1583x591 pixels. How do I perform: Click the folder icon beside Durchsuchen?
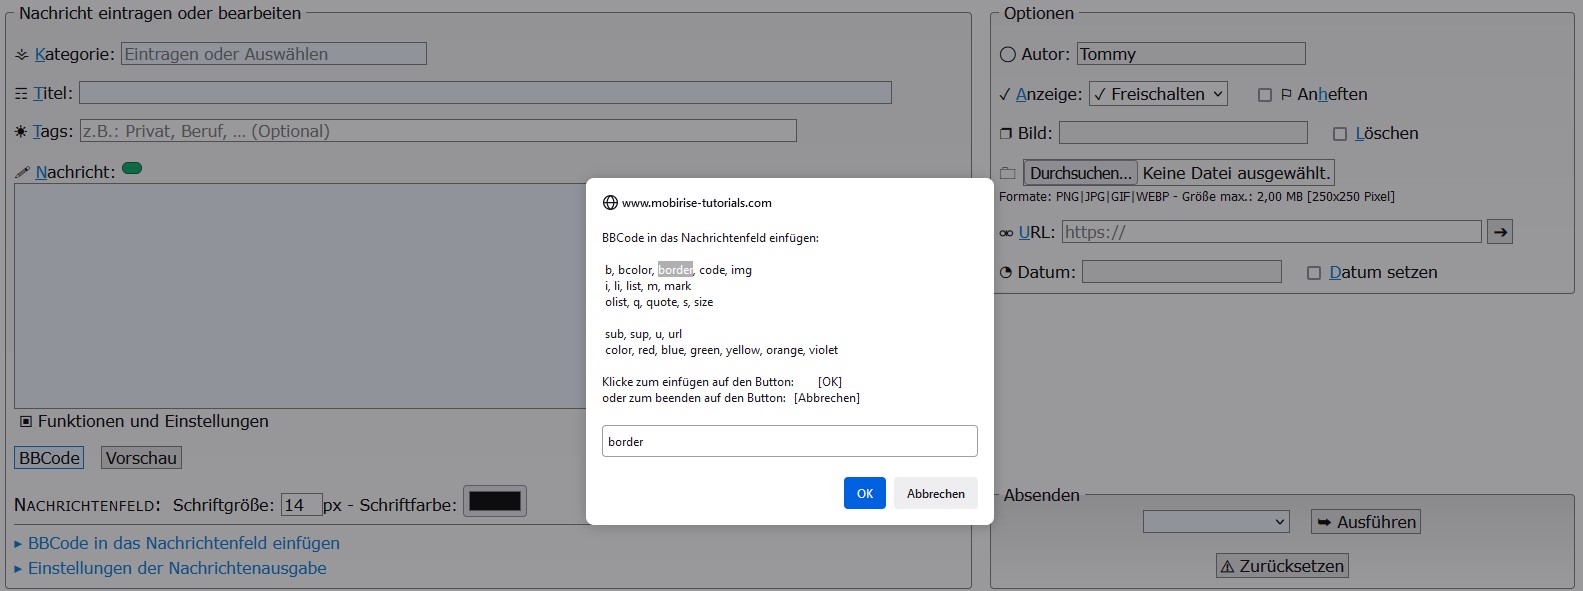click(x=1008, y=174)
